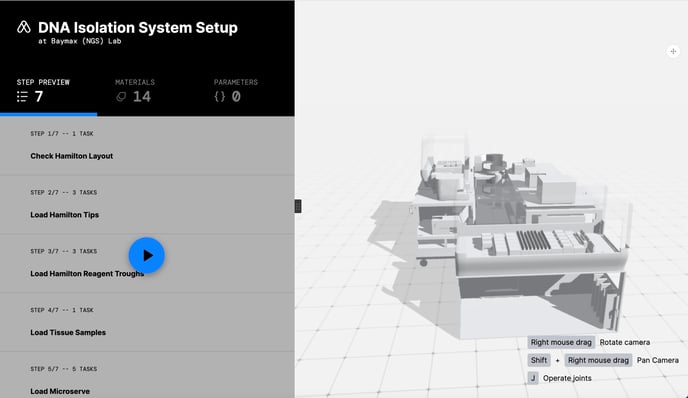Image resolution: width=688 pixels, height=398 pixels.
Task: Click the J key hint for joints
Action: (x=533, y=378)
